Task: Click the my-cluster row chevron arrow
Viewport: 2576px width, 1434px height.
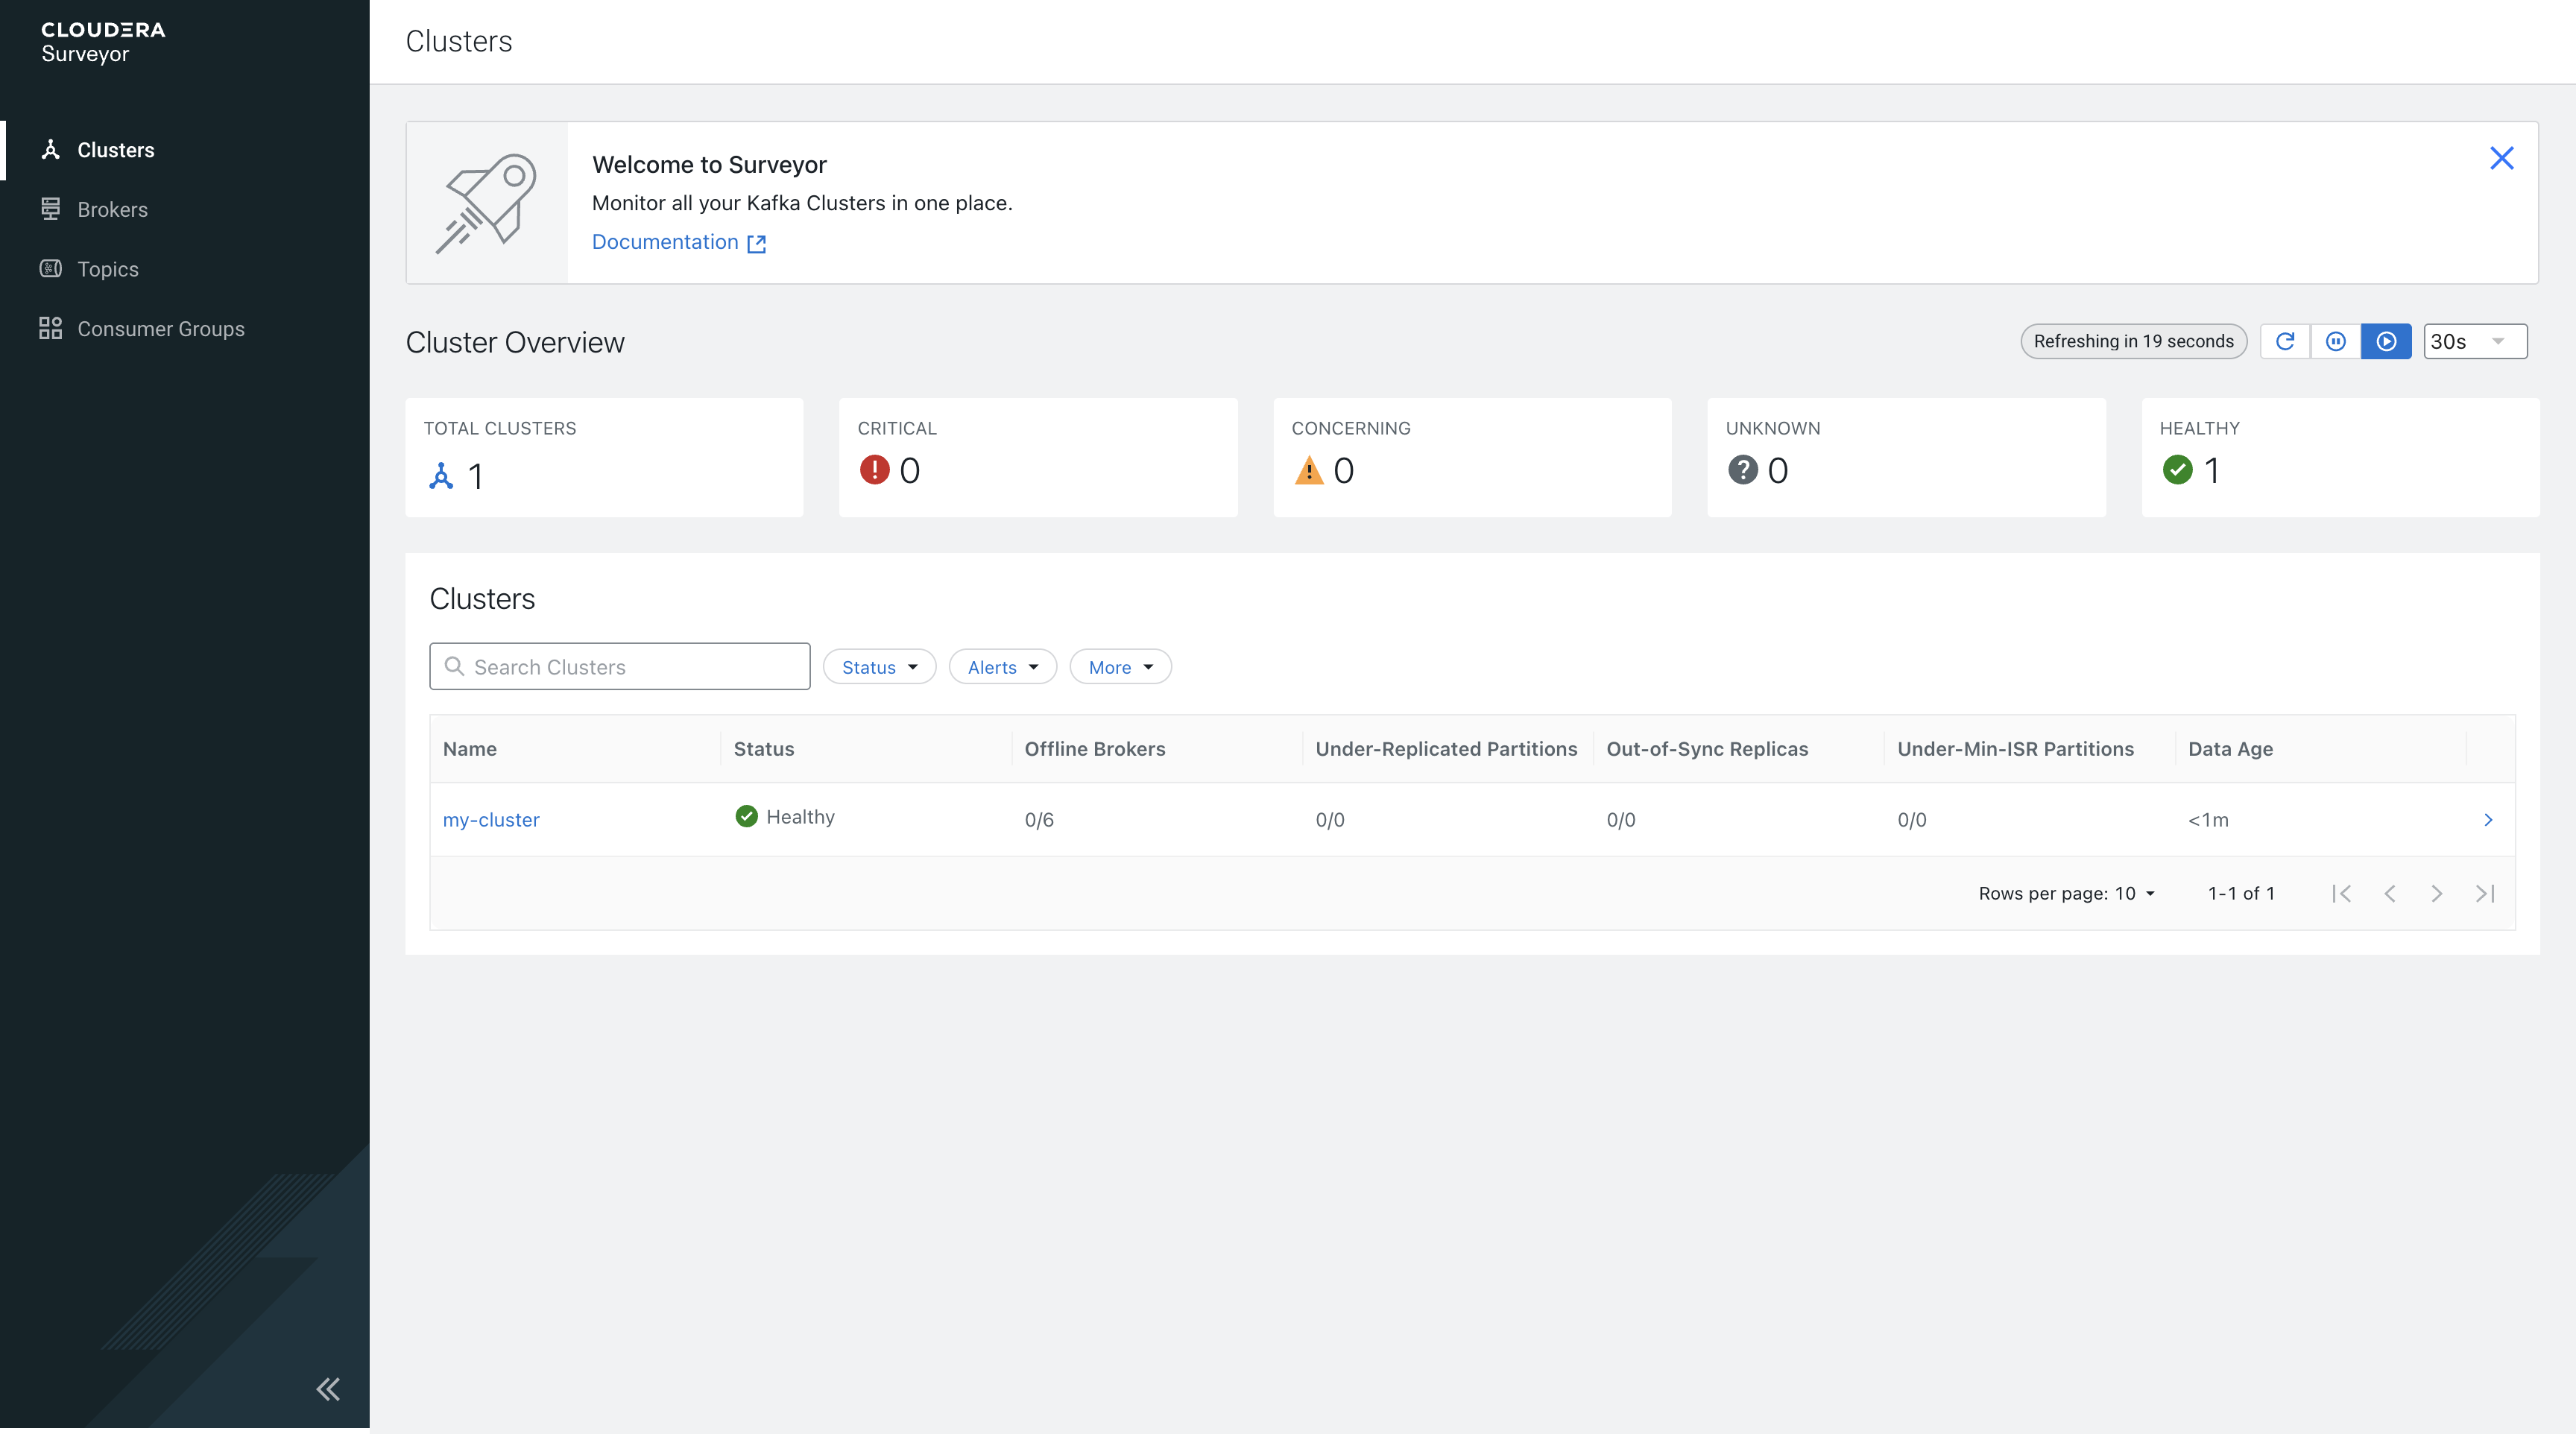Action: coord(2488,819)
